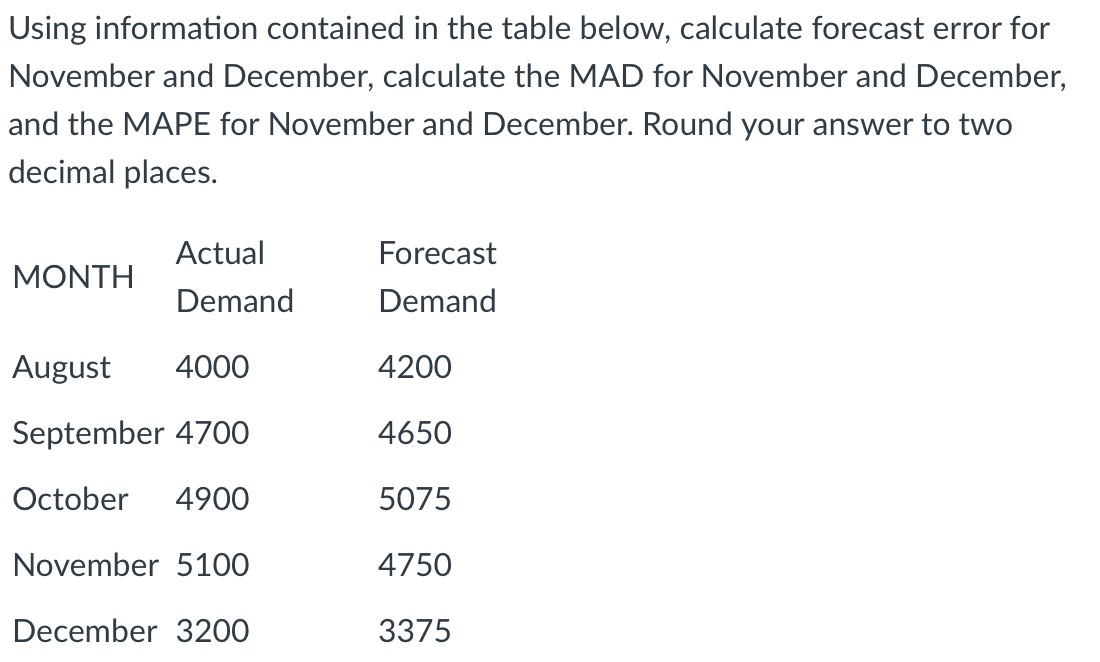Select the September row label
1100x662 pixels.
[88, 433]
